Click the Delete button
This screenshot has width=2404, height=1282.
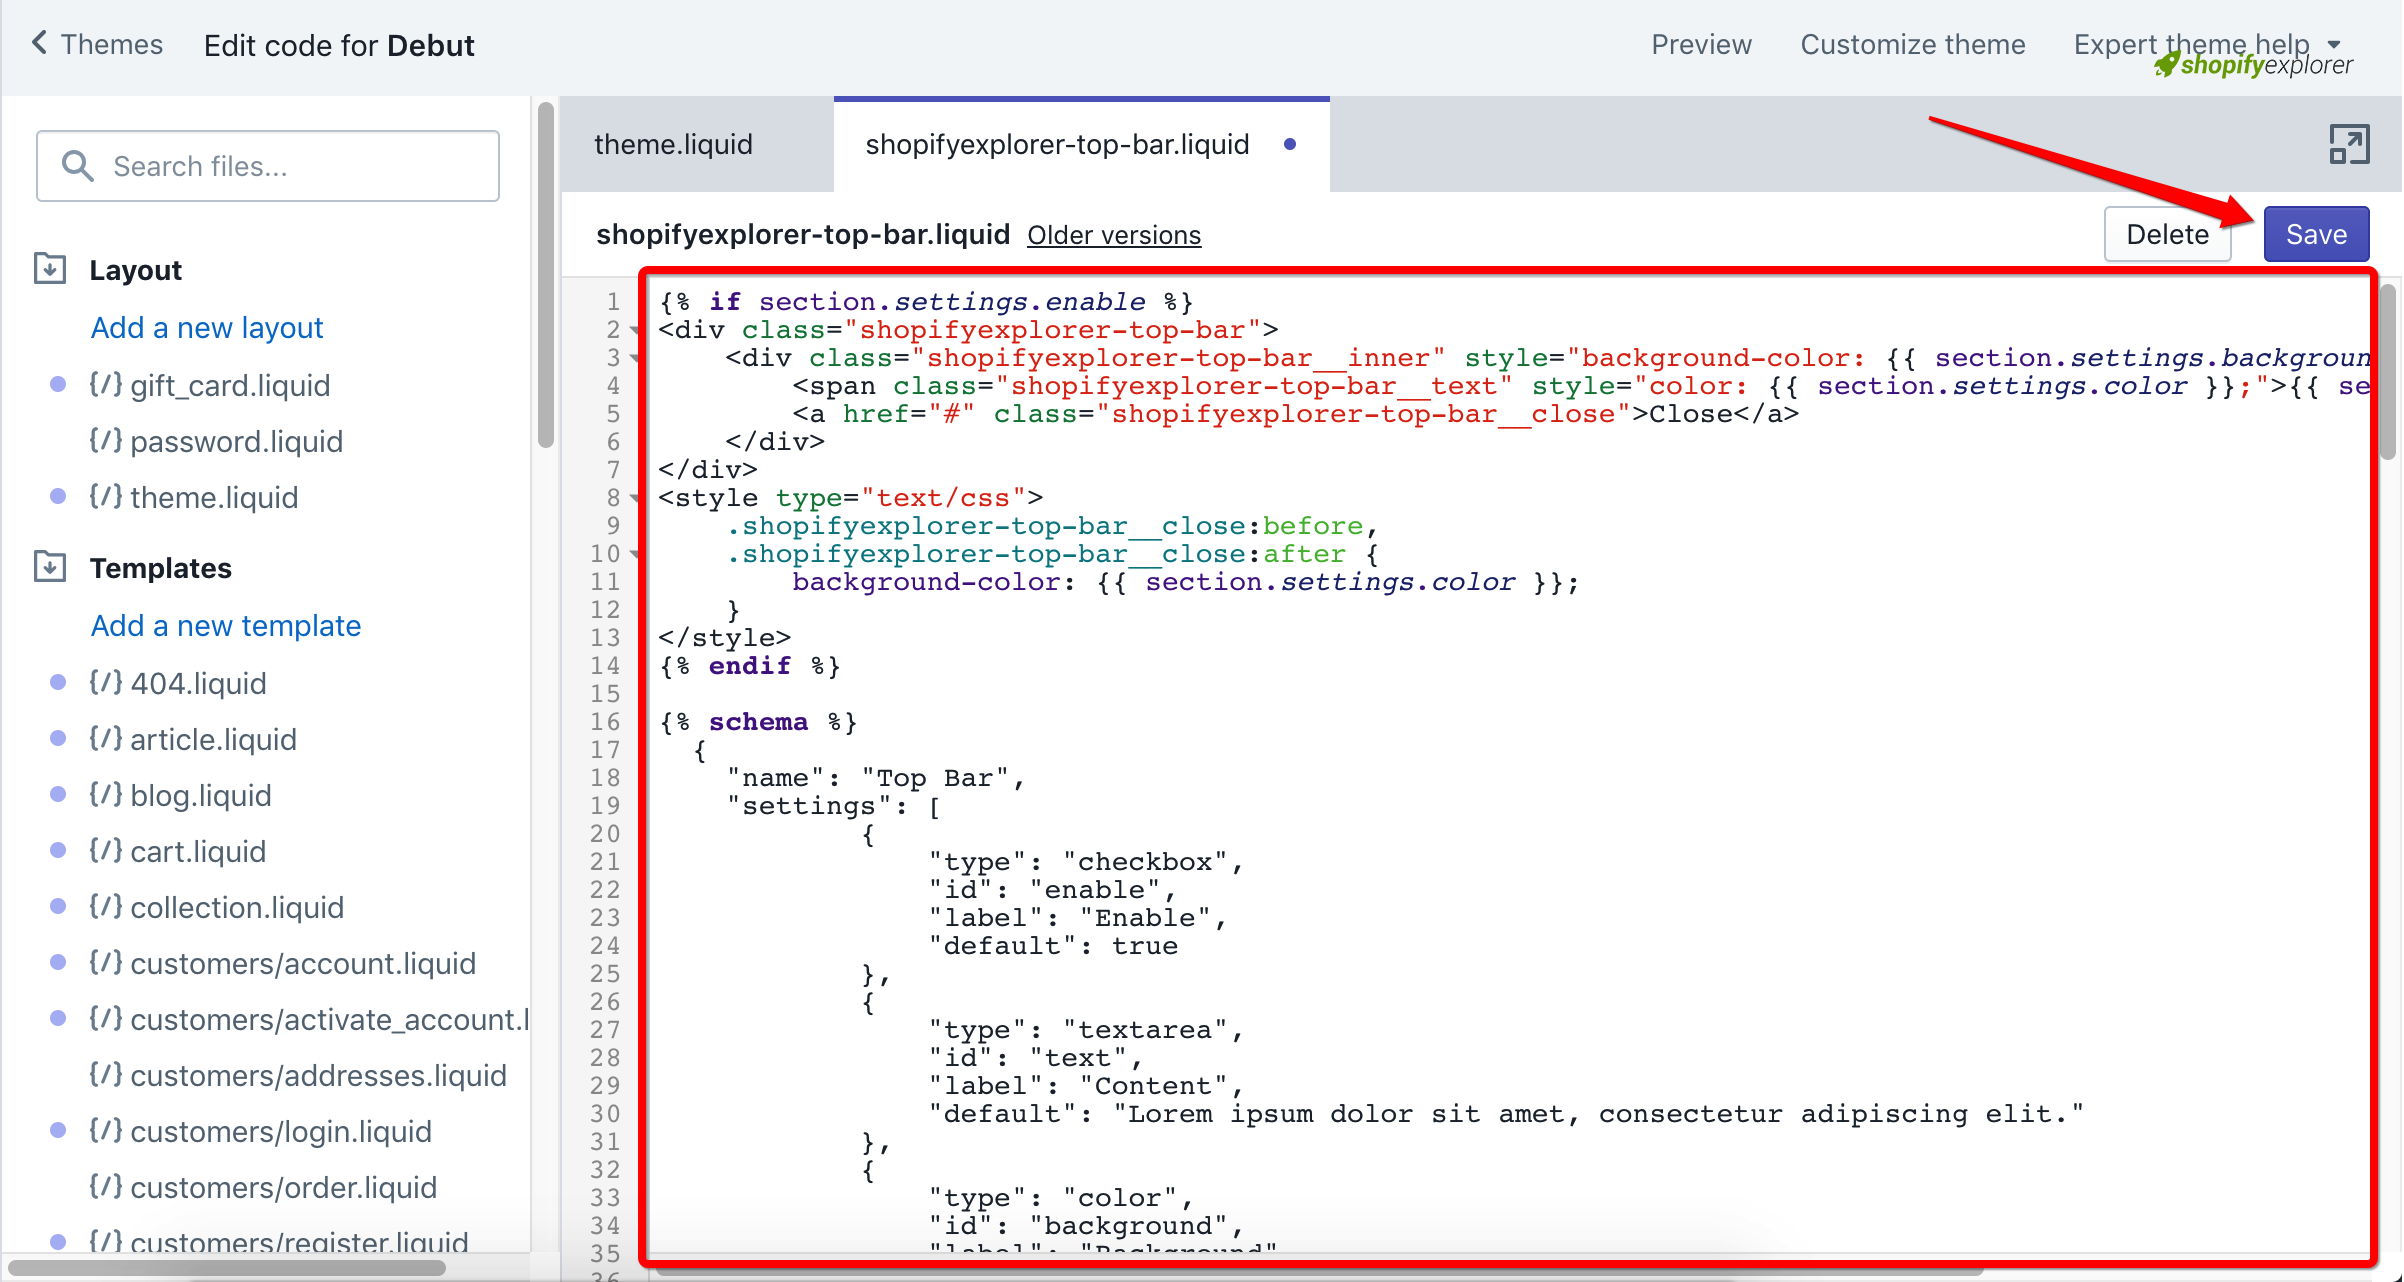pos(2167,234)
